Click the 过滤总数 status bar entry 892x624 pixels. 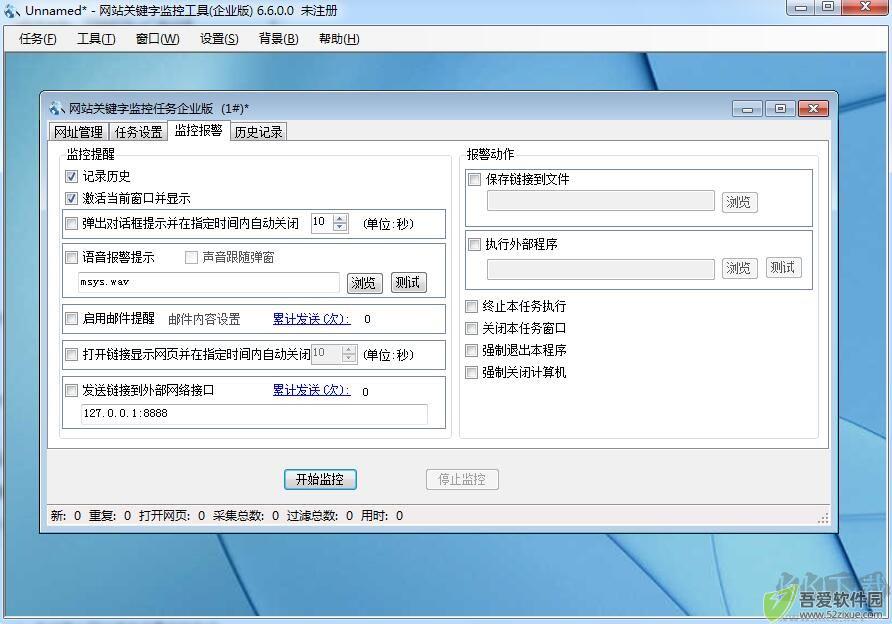pos(320,516)
